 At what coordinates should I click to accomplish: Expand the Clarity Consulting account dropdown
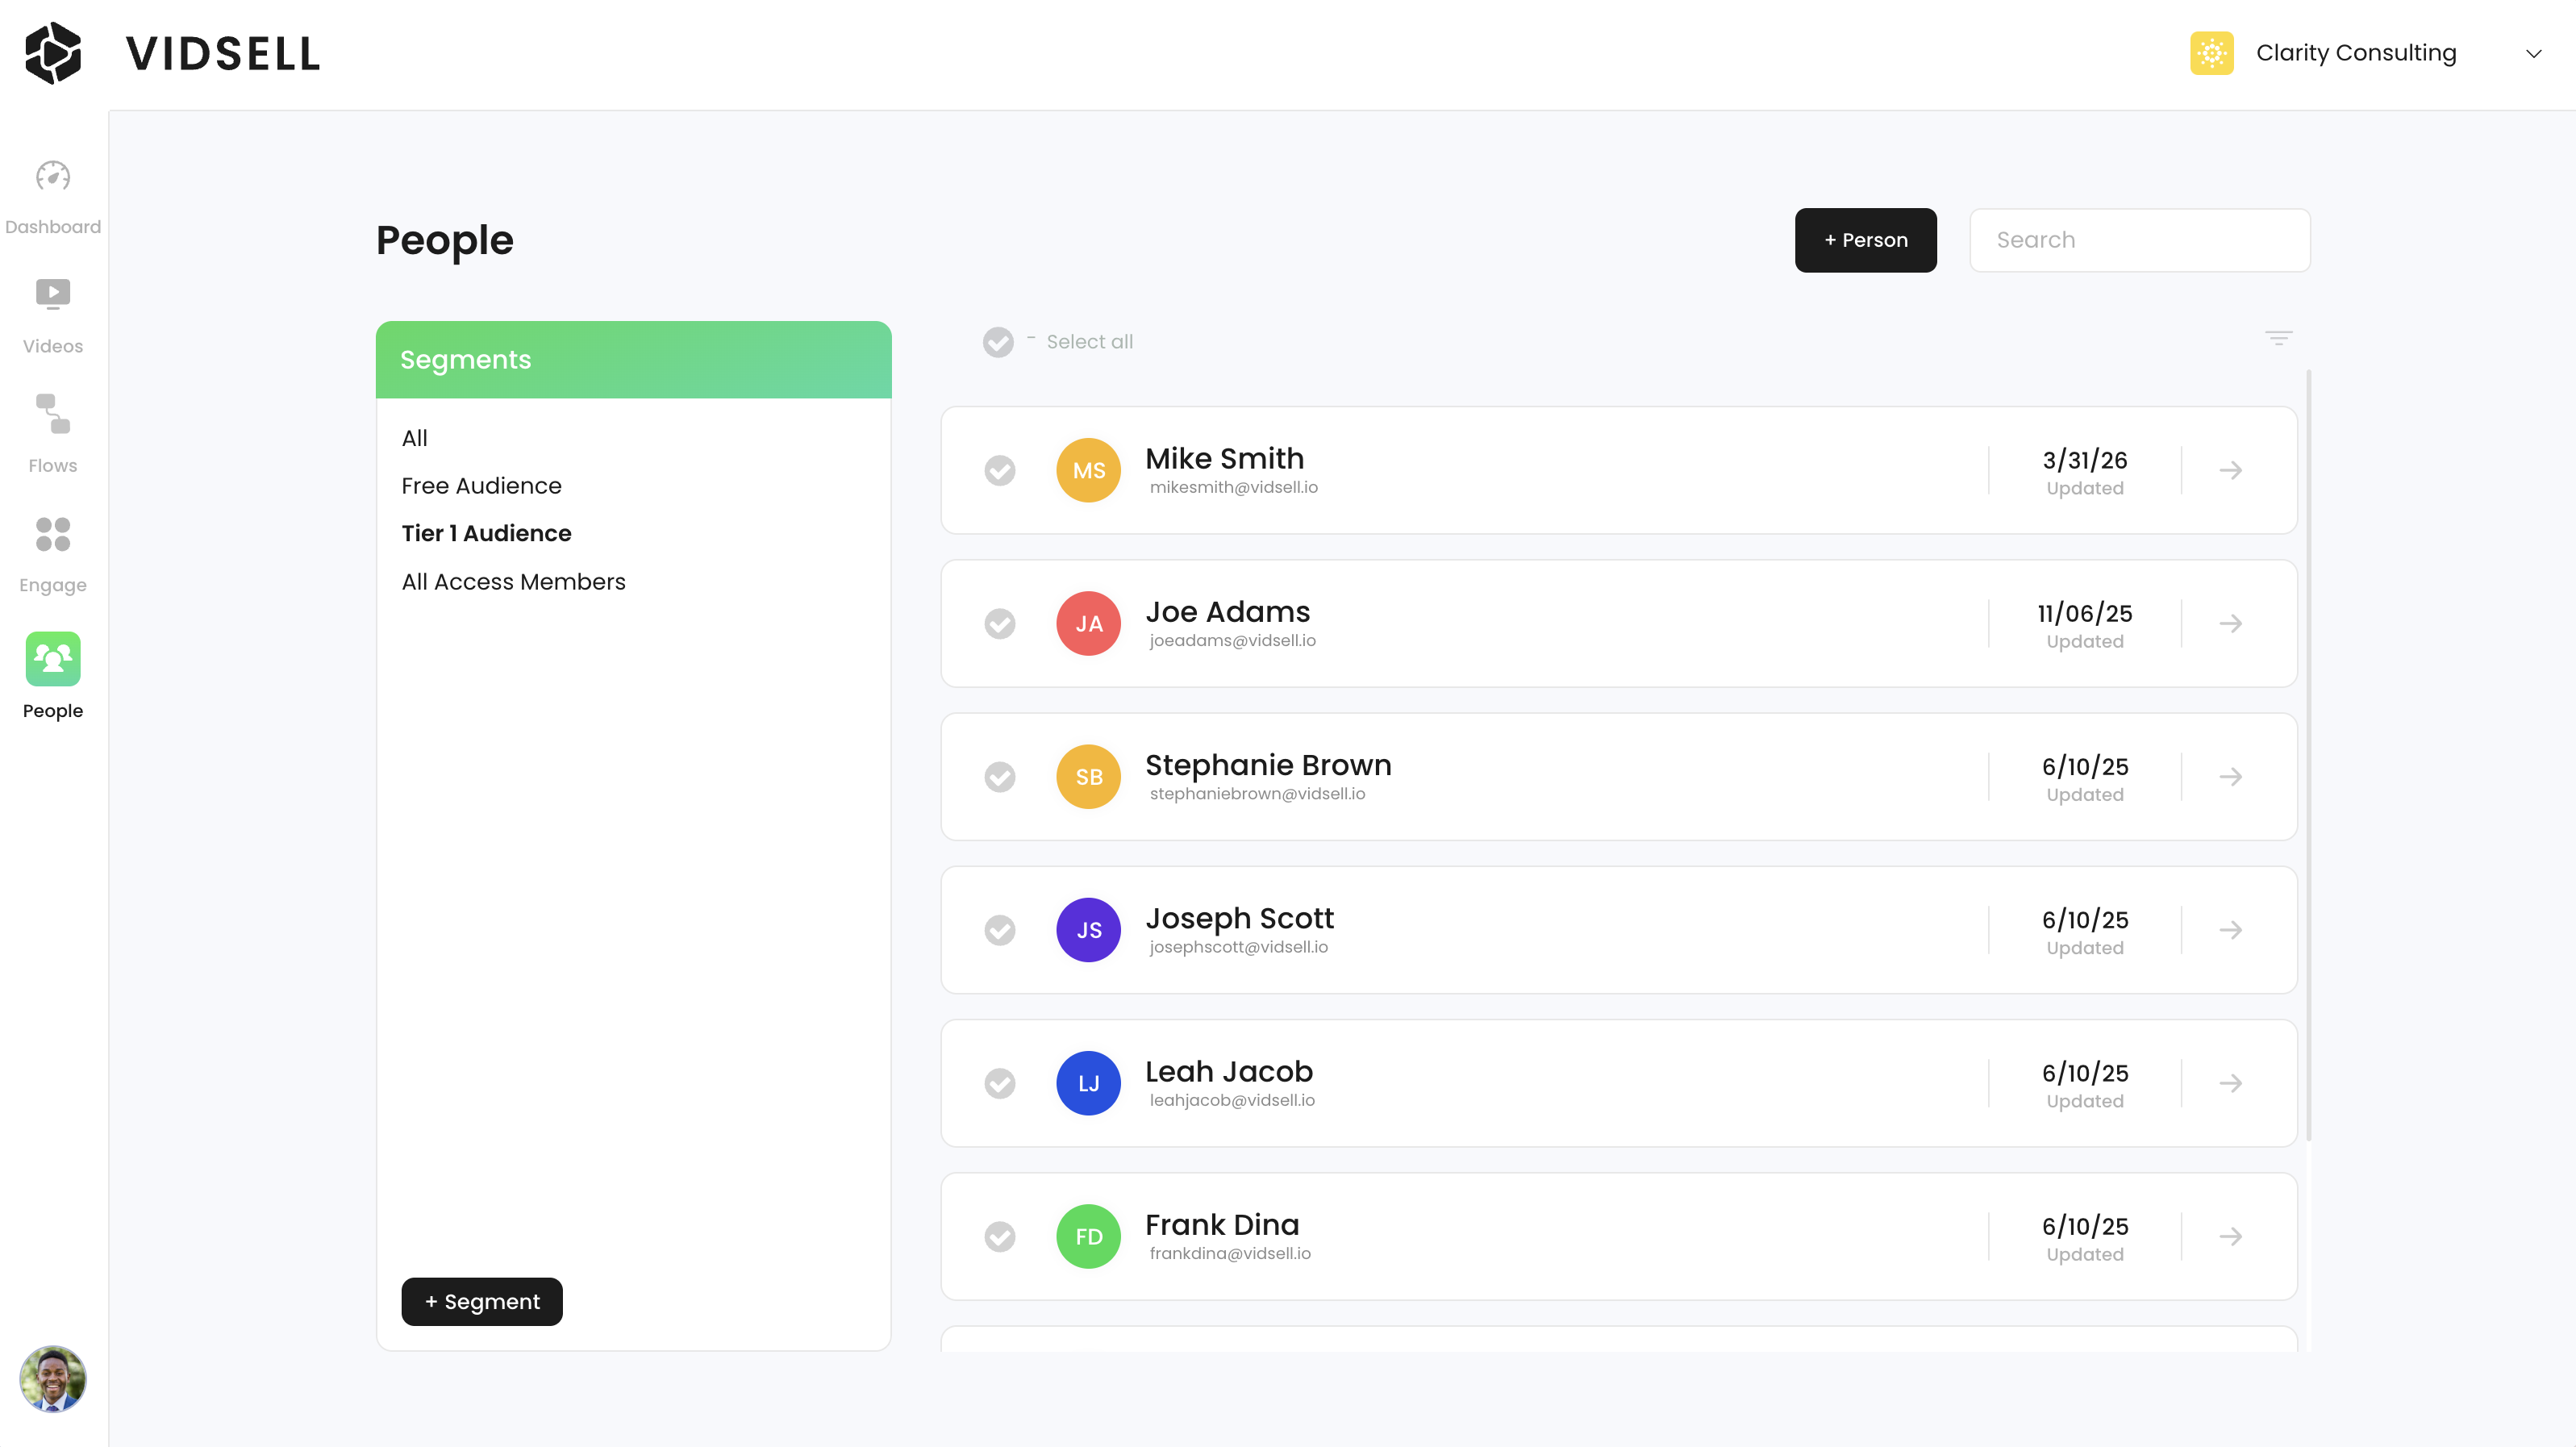click(2533, 53)
